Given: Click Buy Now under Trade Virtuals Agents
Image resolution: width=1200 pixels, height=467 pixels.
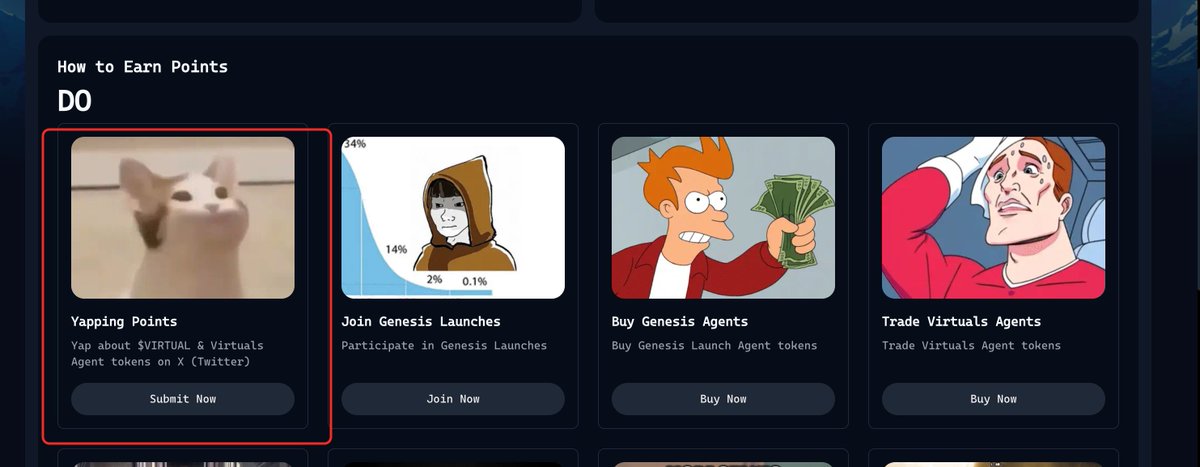Looking at the screenshot, I should coord(993,399).
